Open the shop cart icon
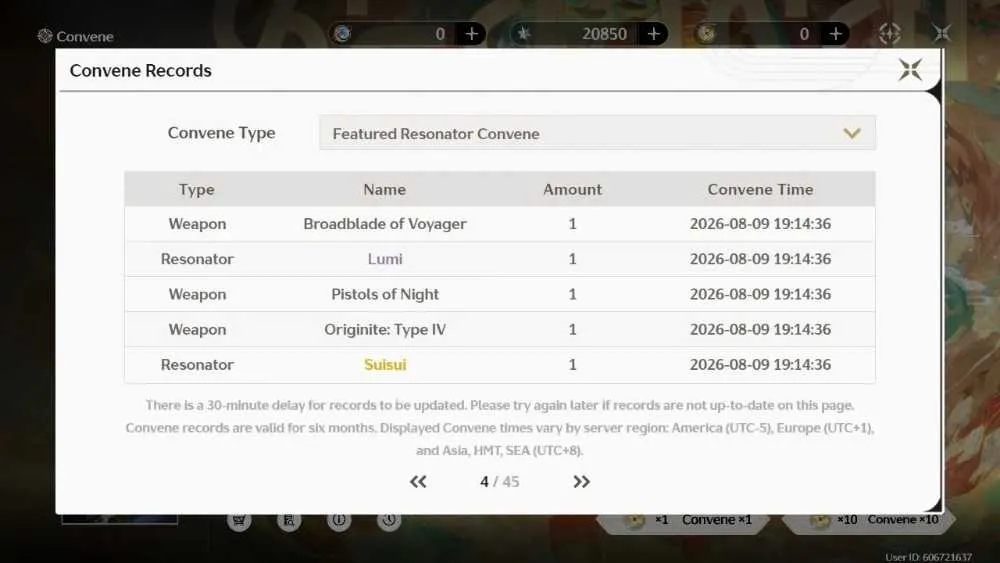Image resolution: width=1000 pixels, height=563 pixels. pos(239,520)
